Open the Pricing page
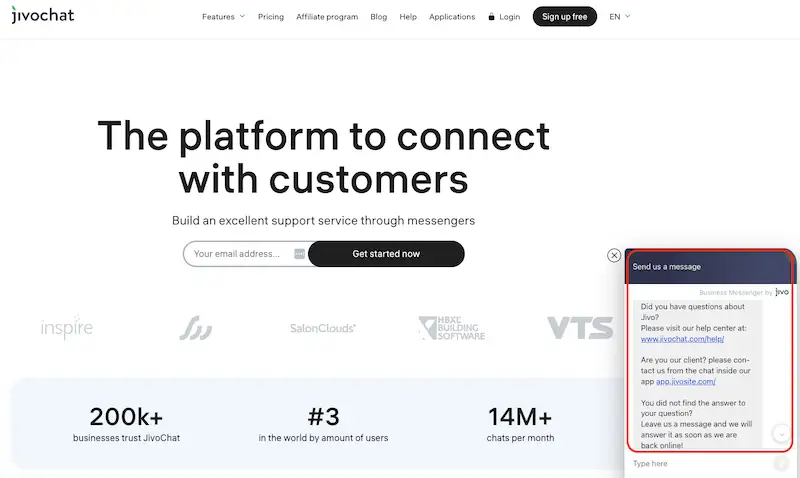 coord(270,17)
